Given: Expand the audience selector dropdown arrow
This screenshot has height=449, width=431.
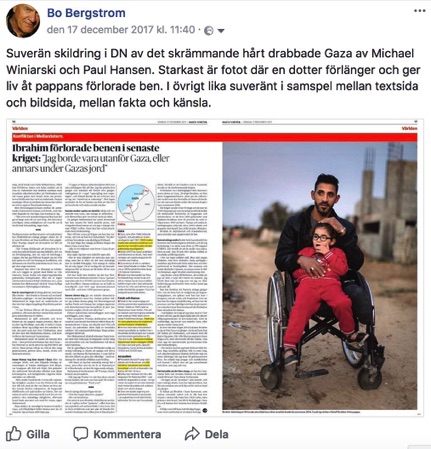Looking at the screenshot, I should click(221, 31).
